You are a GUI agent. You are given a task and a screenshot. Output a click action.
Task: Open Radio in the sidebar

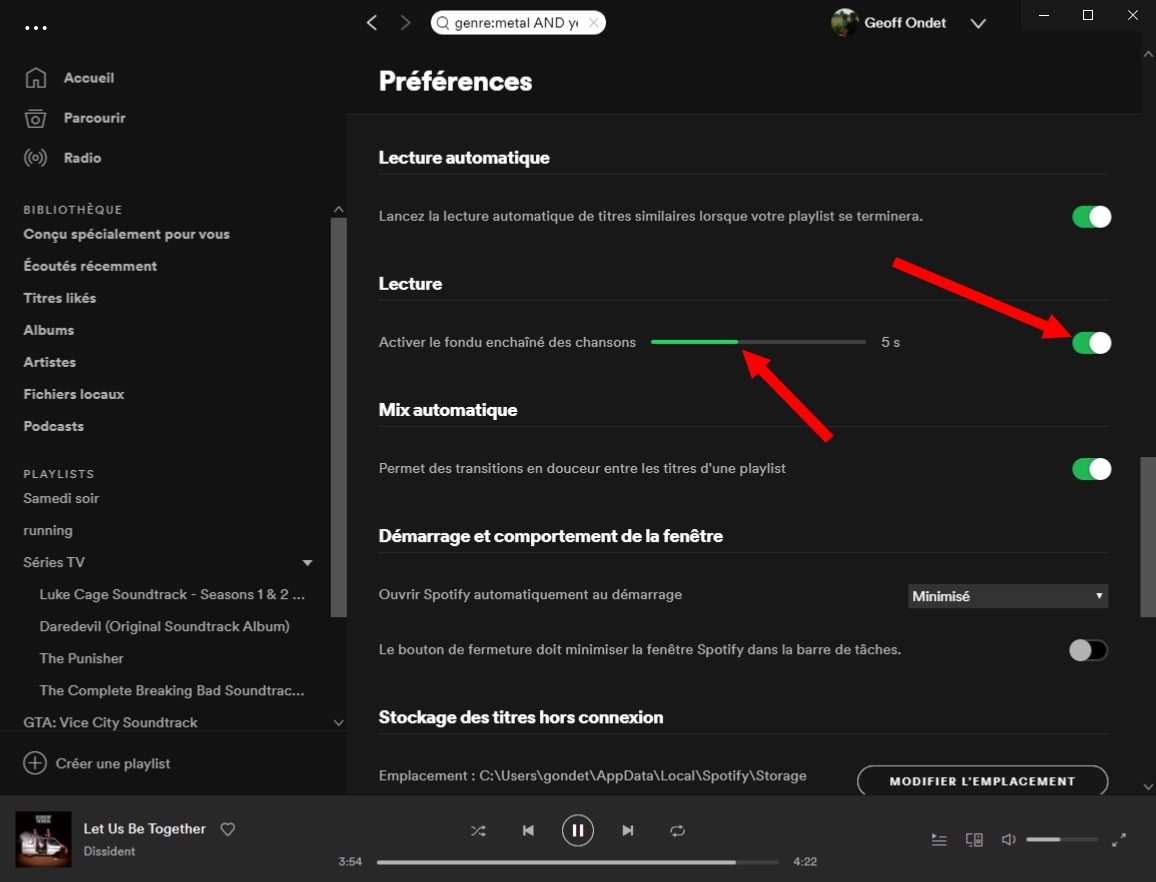point(83,158)
